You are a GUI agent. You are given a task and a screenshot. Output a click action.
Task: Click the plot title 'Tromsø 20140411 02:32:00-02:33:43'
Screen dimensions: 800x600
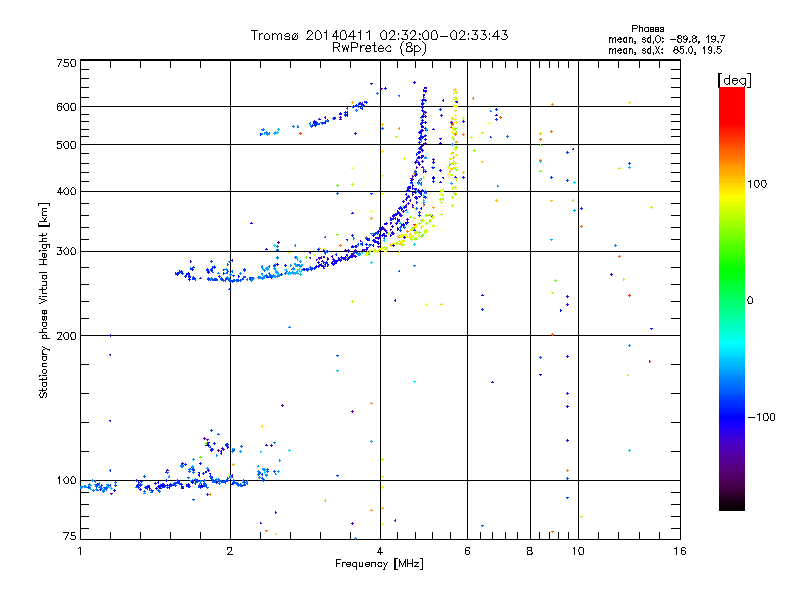[379, 35]
